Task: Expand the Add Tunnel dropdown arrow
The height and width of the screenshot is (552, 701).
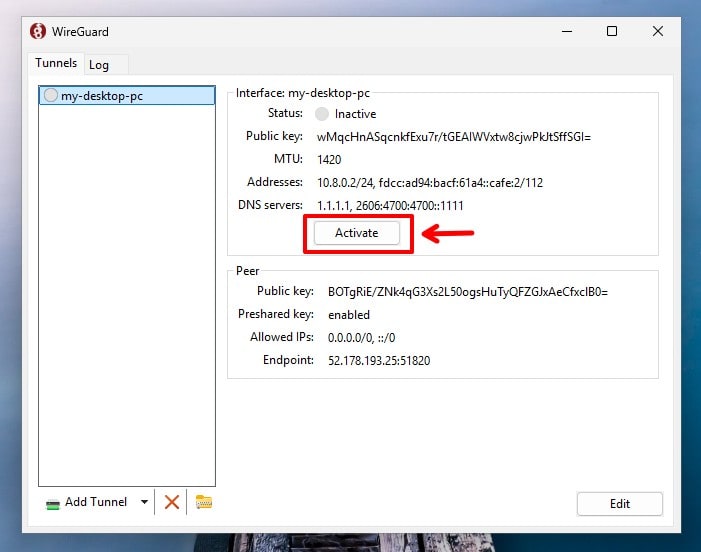Action: tap(144, 502)
